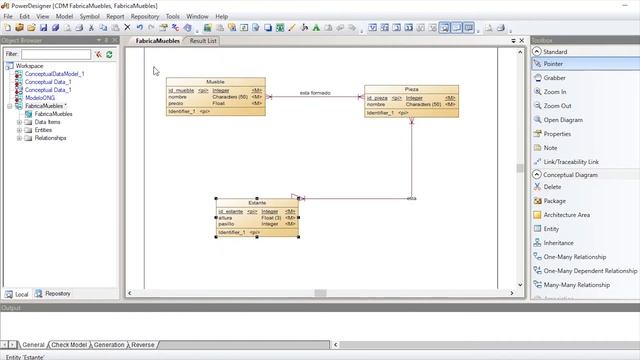Image resolution: width=640 pixels, height=360 pixels.
Task: Select the Mueble entity in diagram
Action: pos(216,97)
